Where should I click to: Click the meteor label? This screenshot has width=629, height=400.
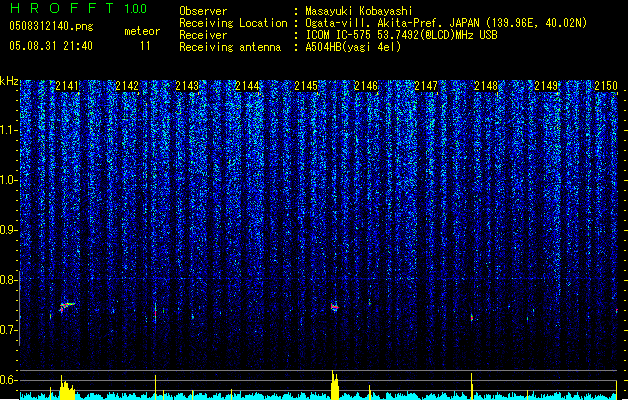(x=142, y=31)
